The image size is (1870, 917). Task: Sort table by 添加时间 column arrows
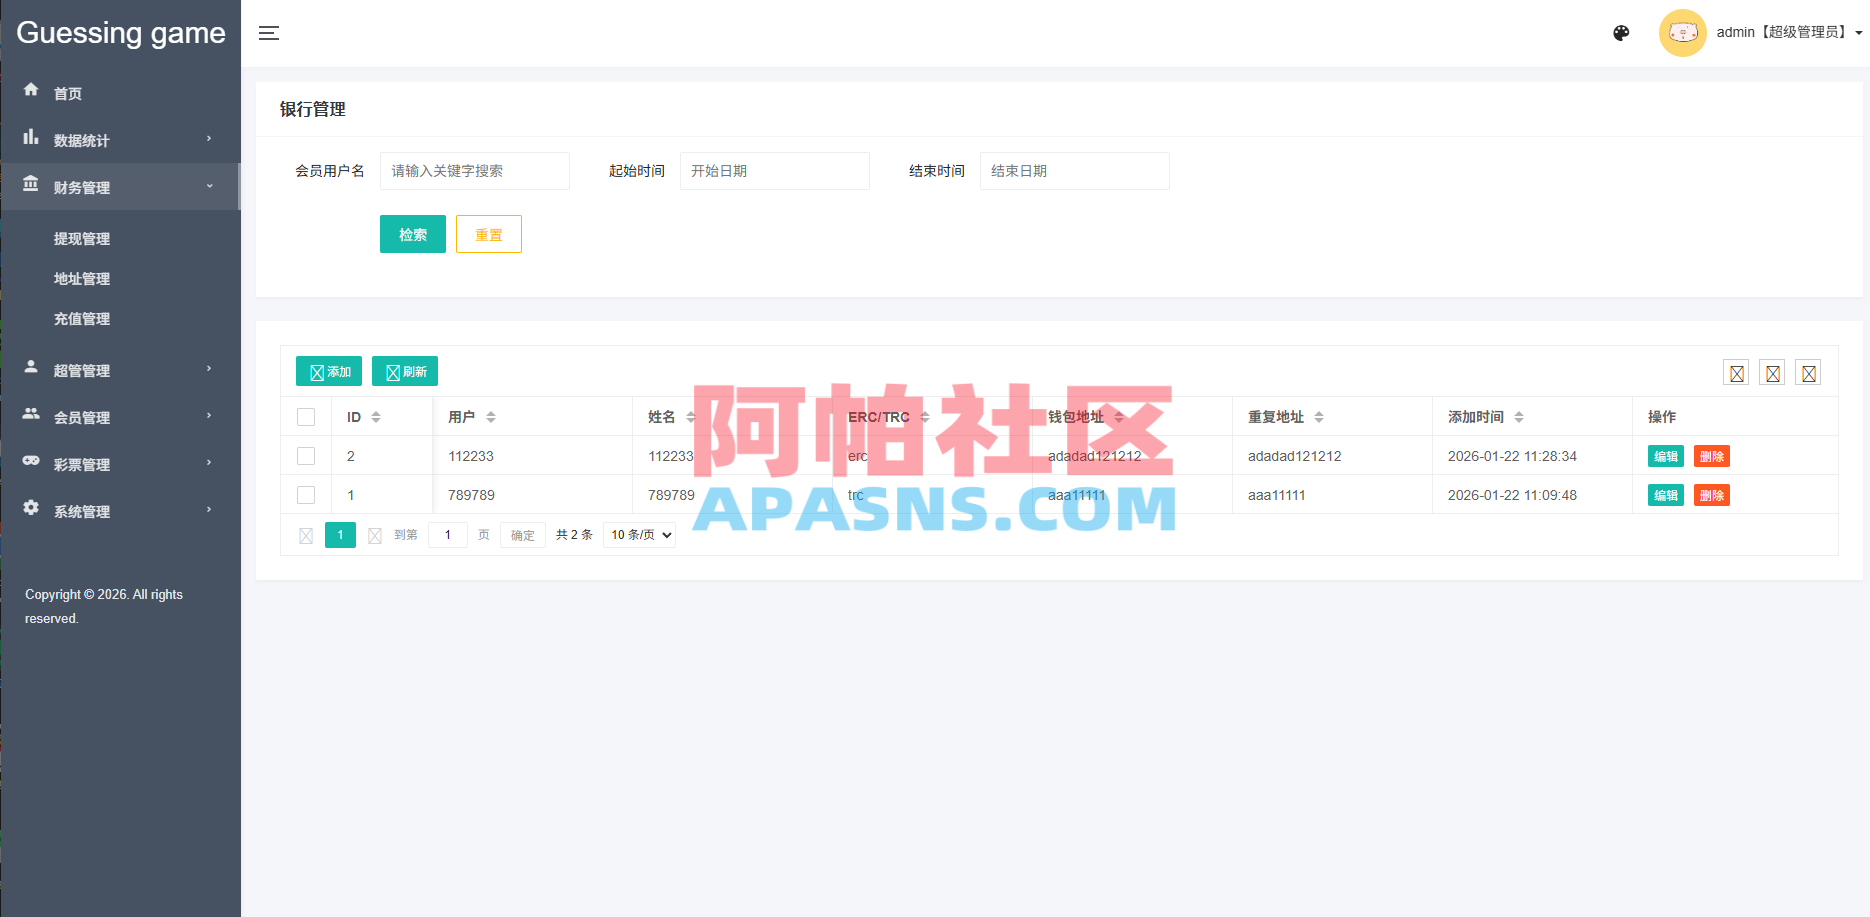coord(1519,417)
